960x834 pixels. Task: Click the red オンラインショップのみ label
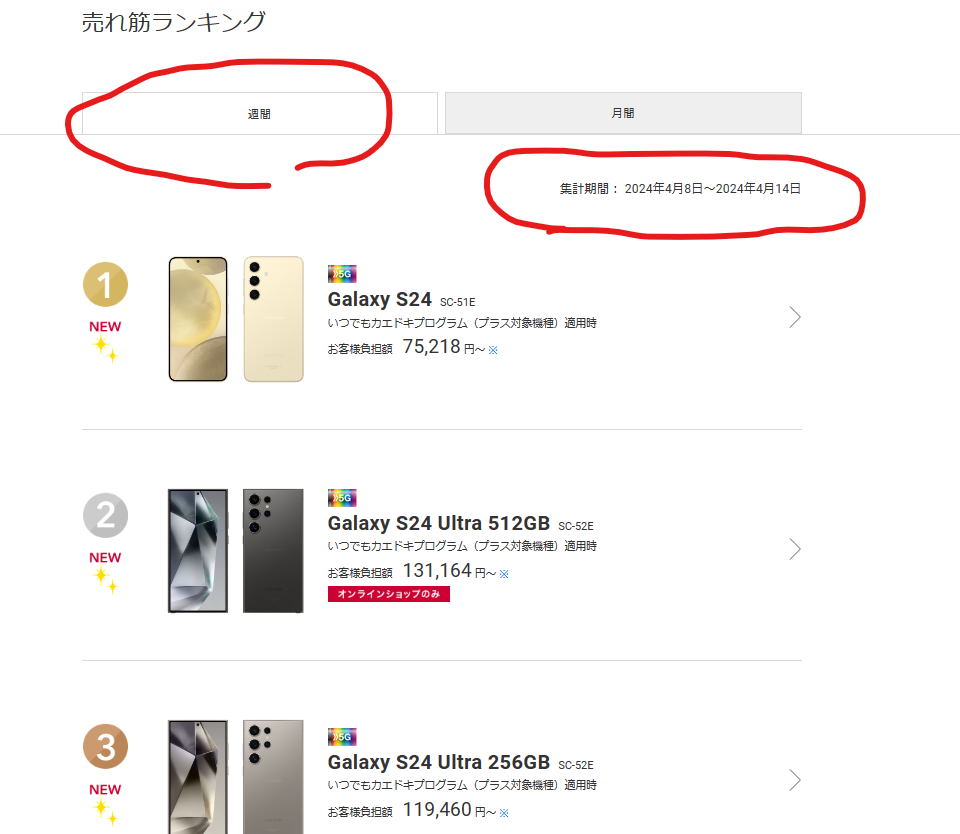coord(389,594)
